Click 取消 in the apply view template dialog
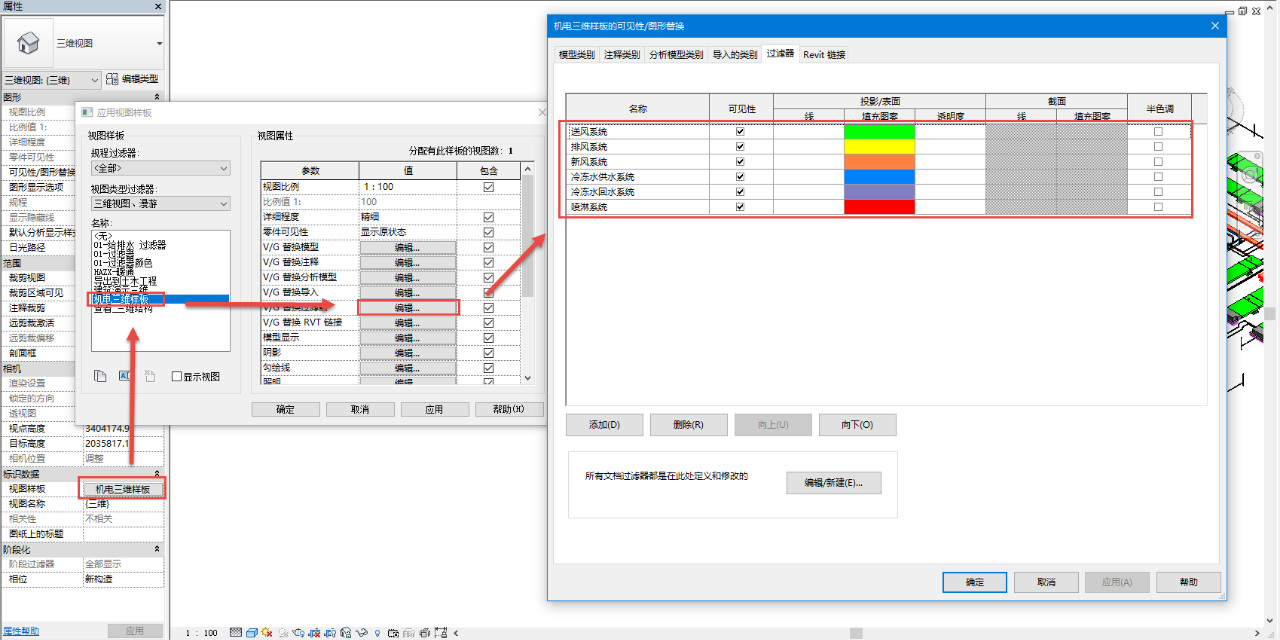The height and width of the screenshot is (640, 1280). pos(360,410)
